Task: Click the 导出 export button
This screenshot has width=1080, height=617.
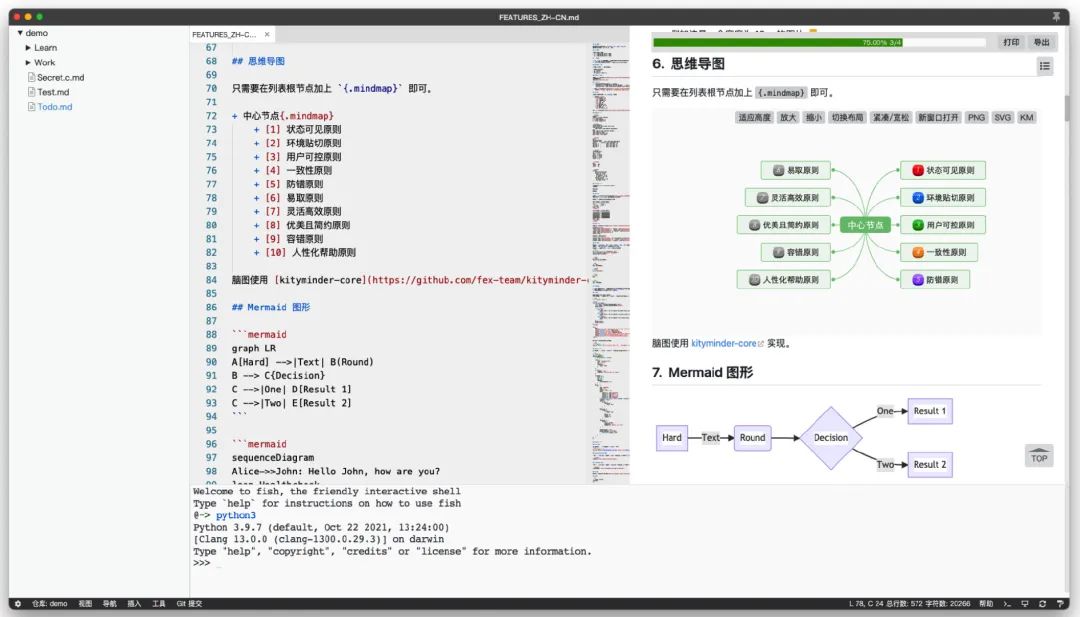Action: click(1042, 43)
